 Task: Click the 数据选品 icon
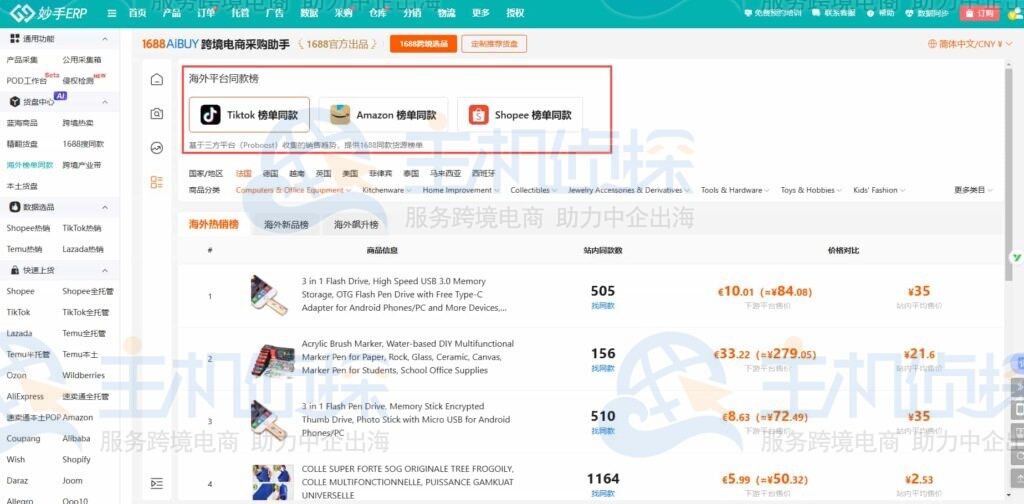click(x=15, y=207)
